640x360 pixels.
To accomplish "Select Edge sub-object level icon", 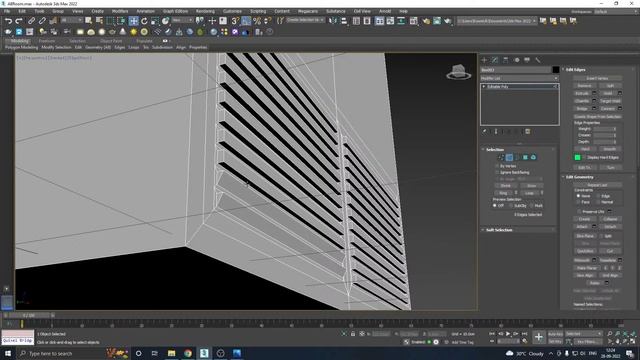I will click(x=509, y=157).
